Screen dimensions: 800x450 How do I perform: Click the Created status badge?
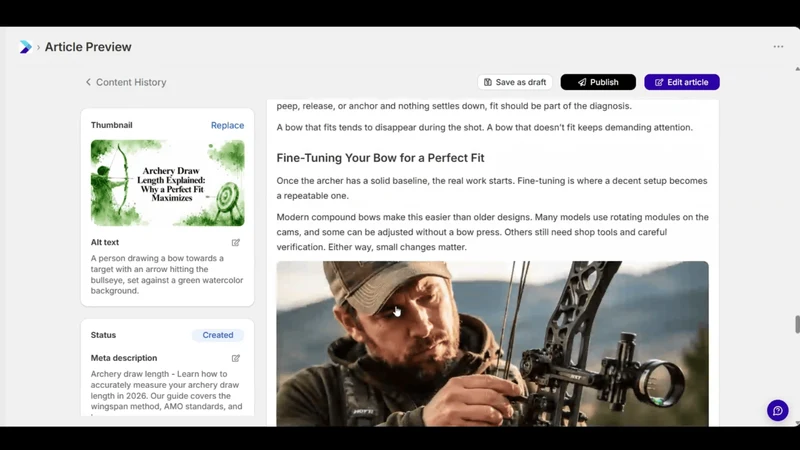coord(218,335)
